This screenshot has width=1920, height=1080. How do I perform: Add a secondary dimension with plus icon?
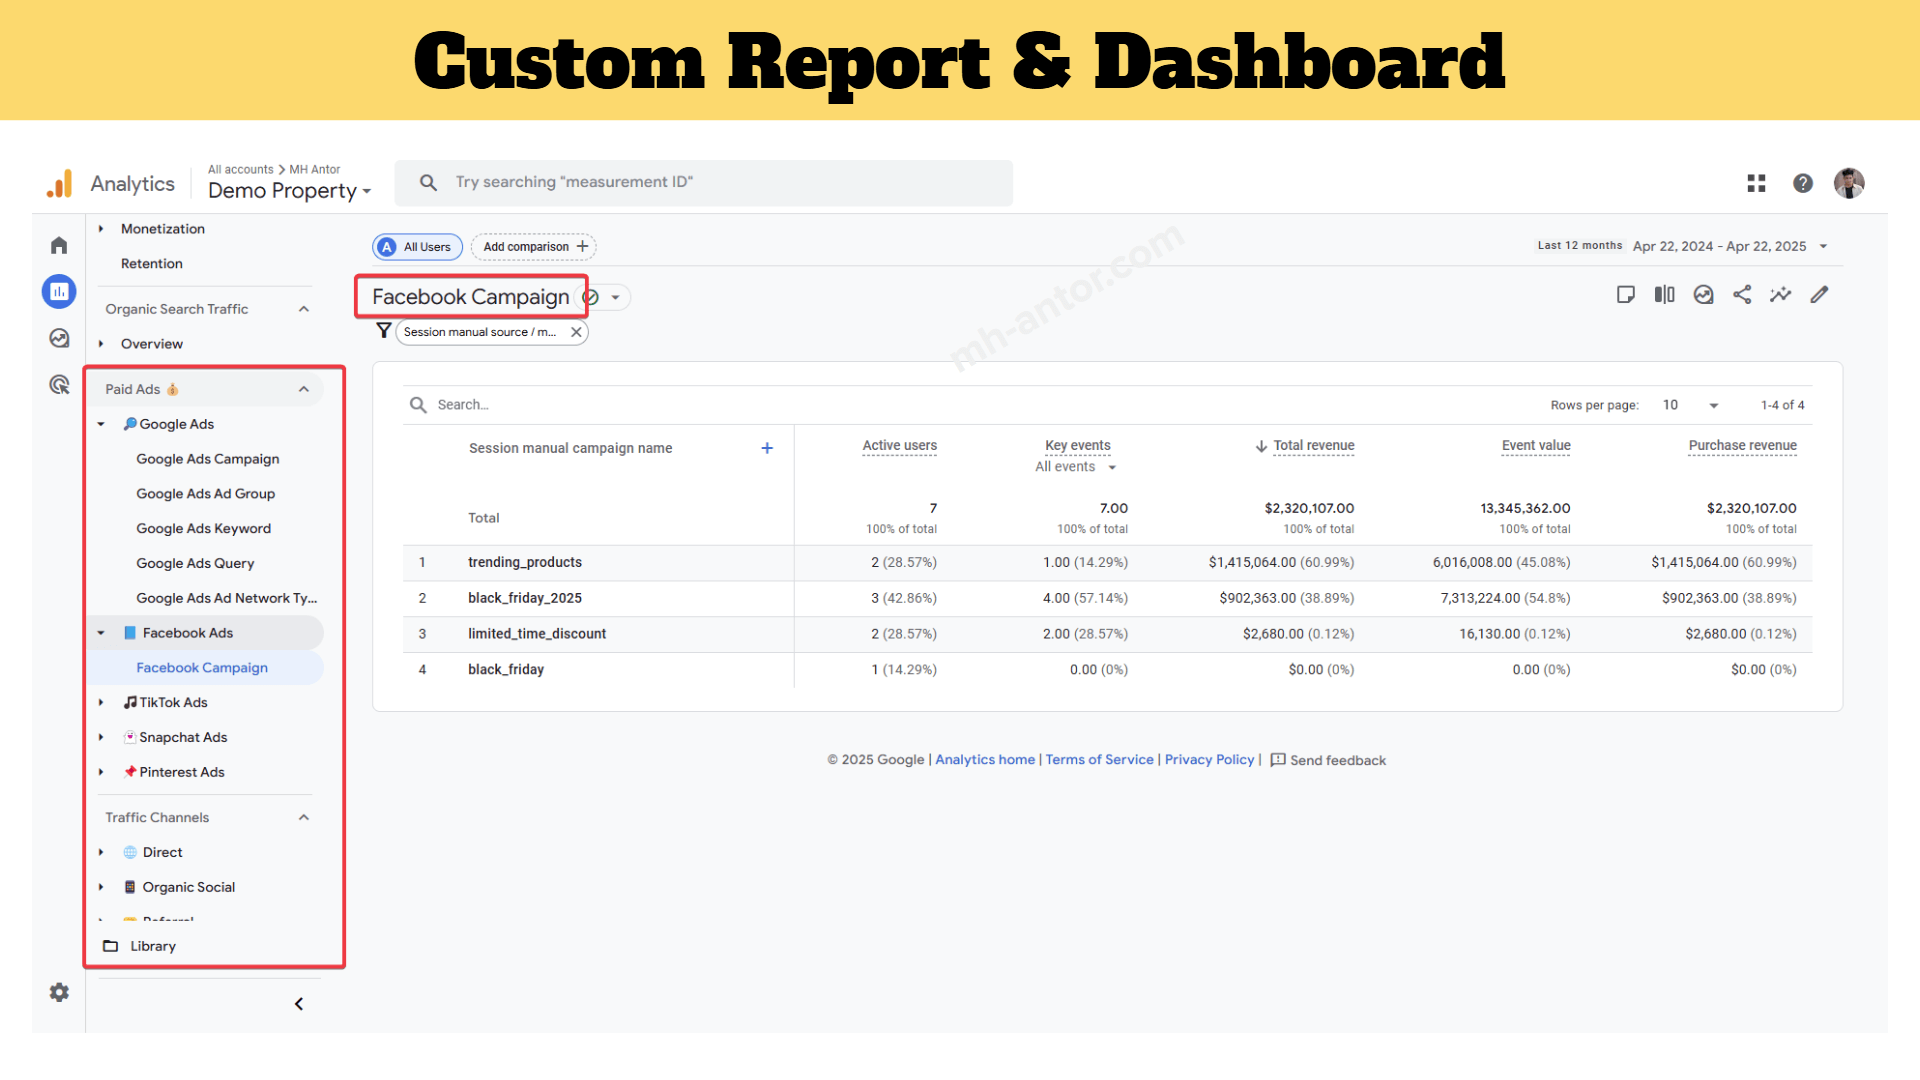[x=767, y=448]
